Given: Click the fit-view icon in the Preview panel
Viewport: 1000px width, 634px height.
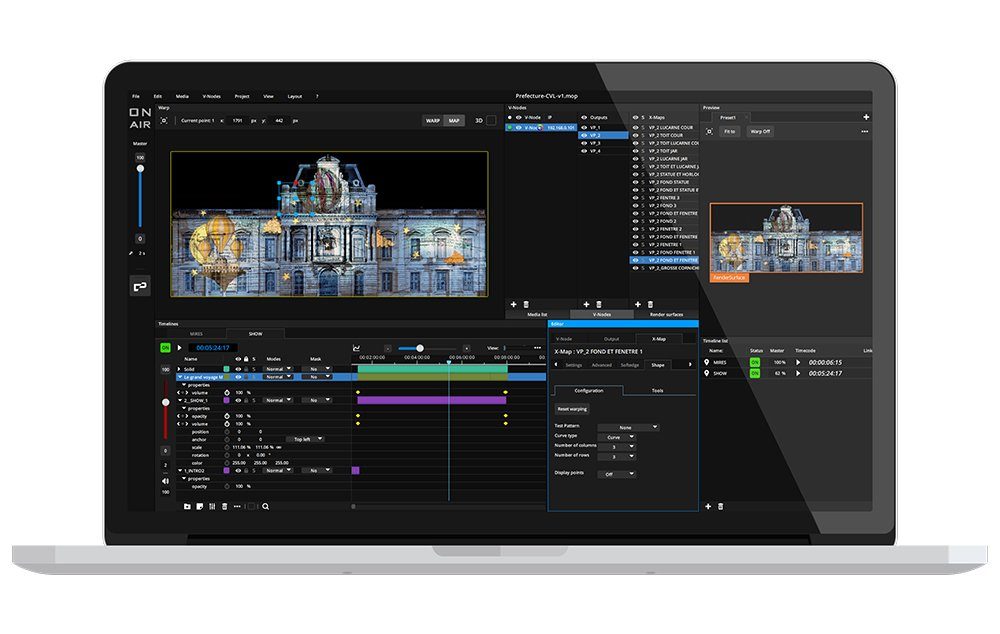Looking at the screenshot, I should pos(709,131).
